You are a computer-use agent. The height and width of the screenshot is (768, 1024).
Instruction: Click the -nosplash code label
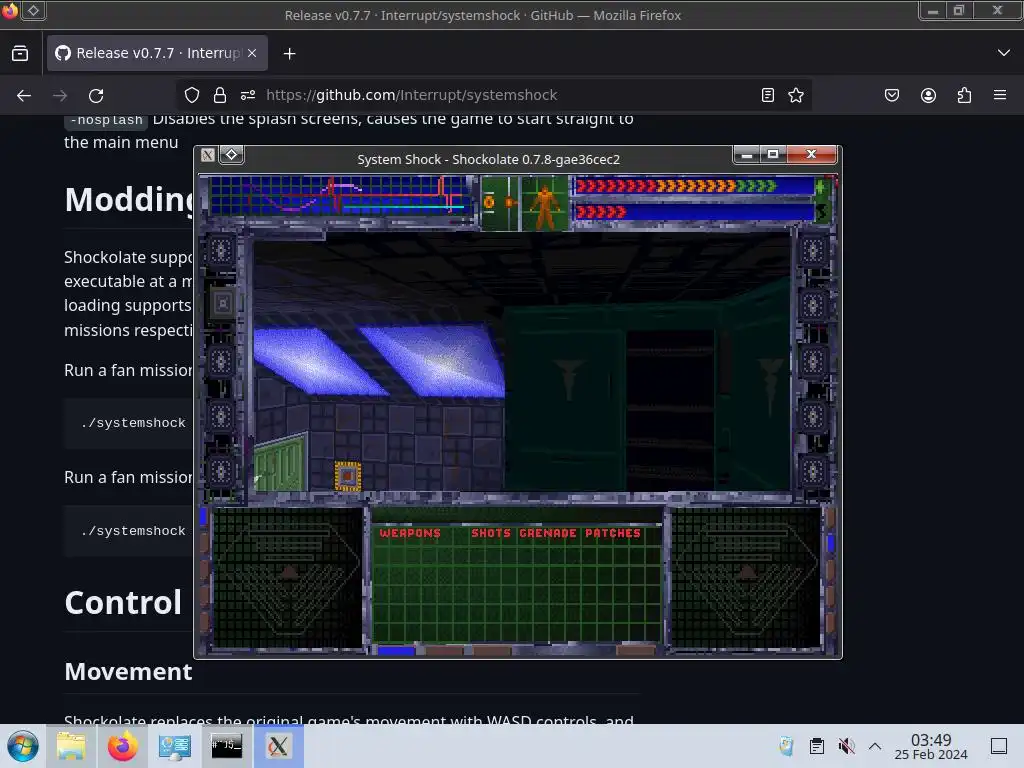pos(106,120)
